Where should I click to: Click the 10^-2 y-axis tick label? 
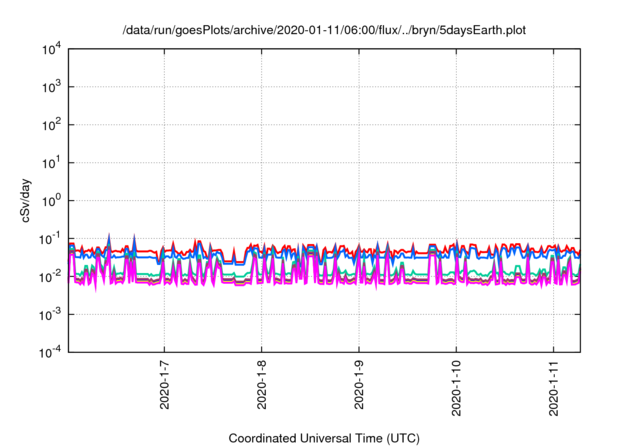click(x=50, y=277)
